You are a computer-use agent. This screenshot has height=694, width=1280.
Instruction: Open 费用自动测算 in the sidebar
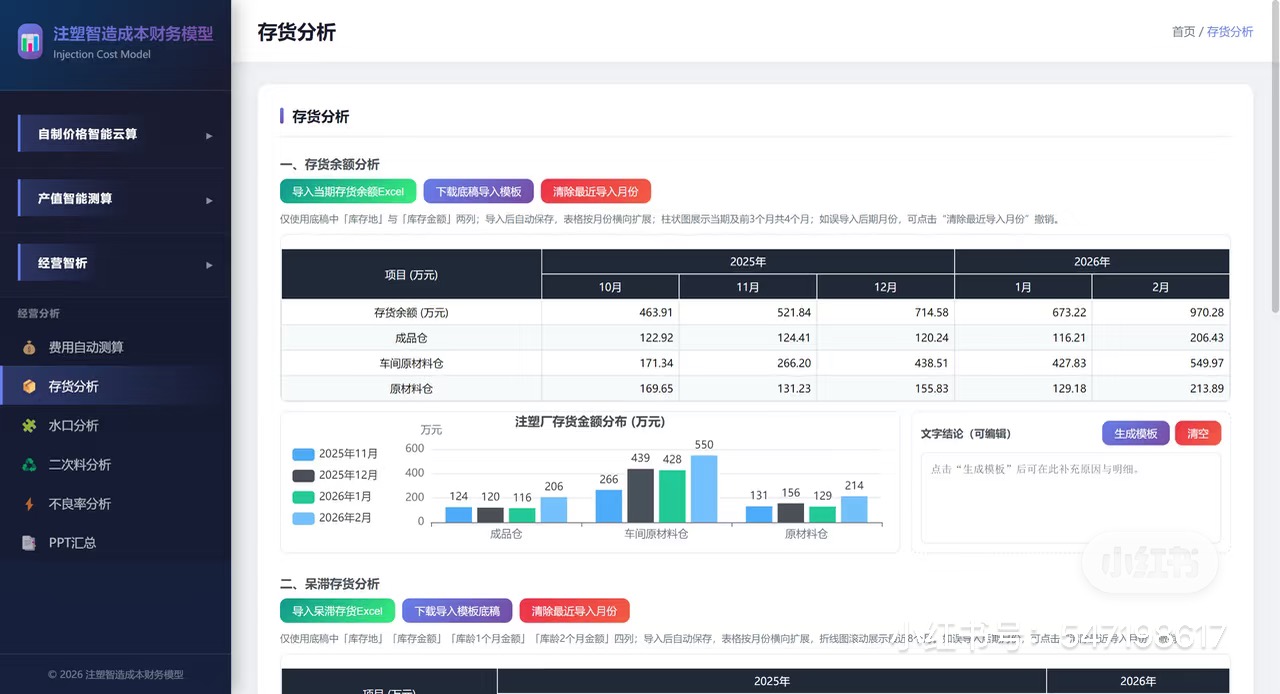(115, 347)
